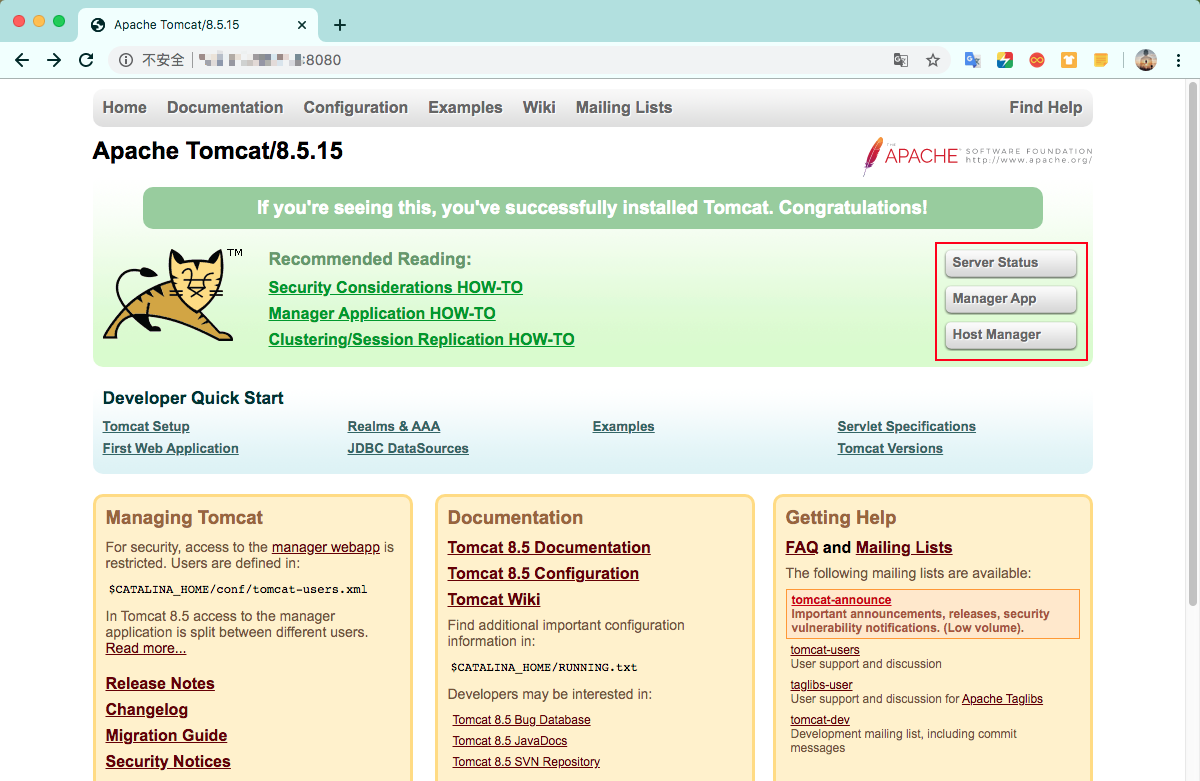
Task: Open the Release Notes link
Action: point(160,684)
